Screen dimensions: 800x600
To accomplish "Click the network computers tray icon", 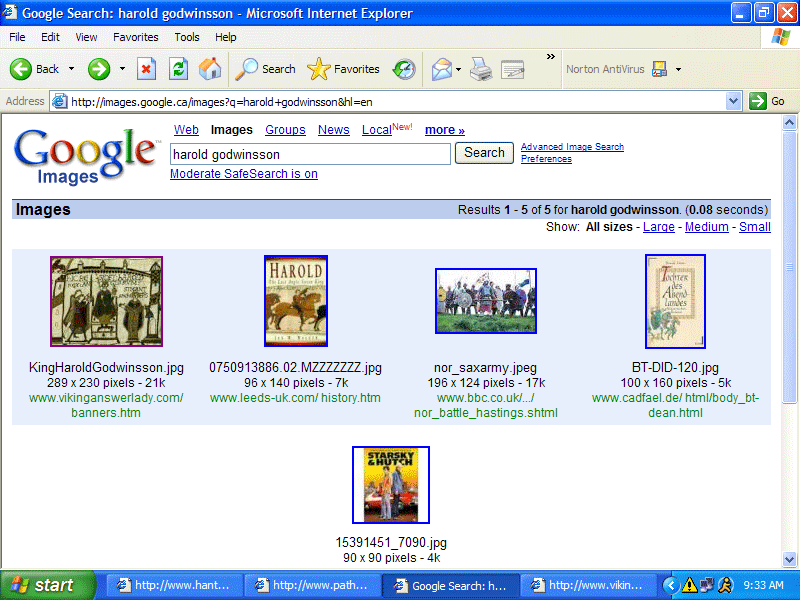I will [x=707, y=585].
